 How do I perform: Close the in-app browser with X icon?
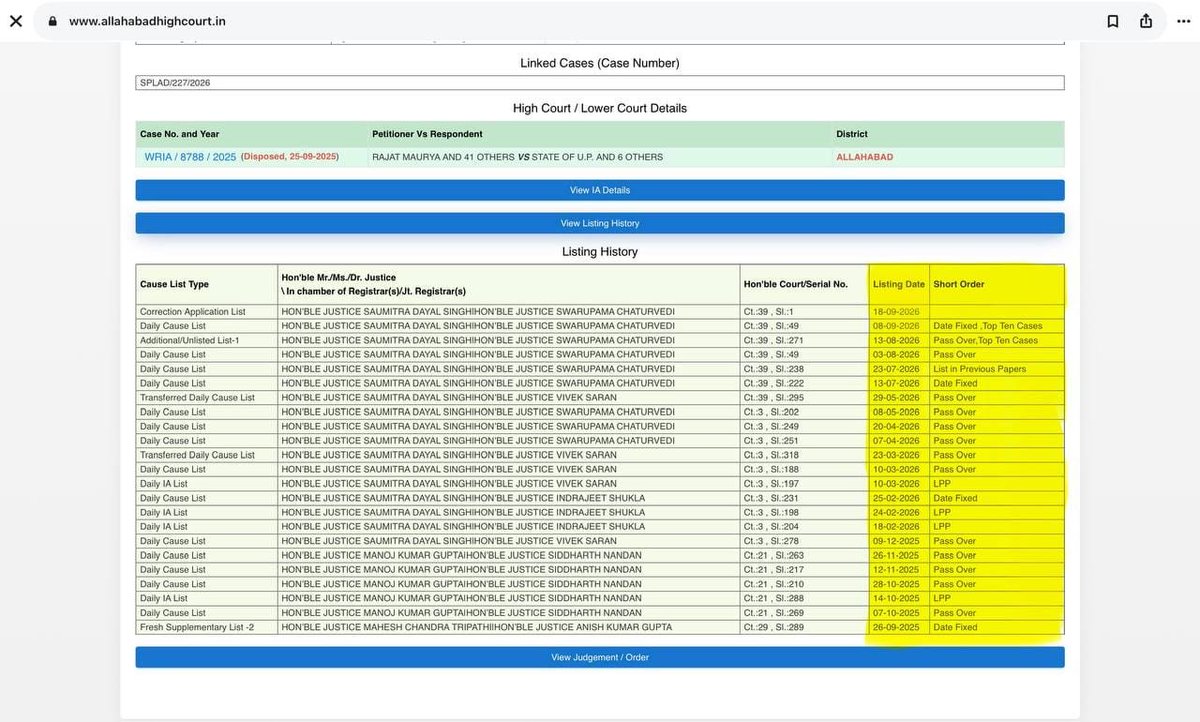click(x=15, y=21)
